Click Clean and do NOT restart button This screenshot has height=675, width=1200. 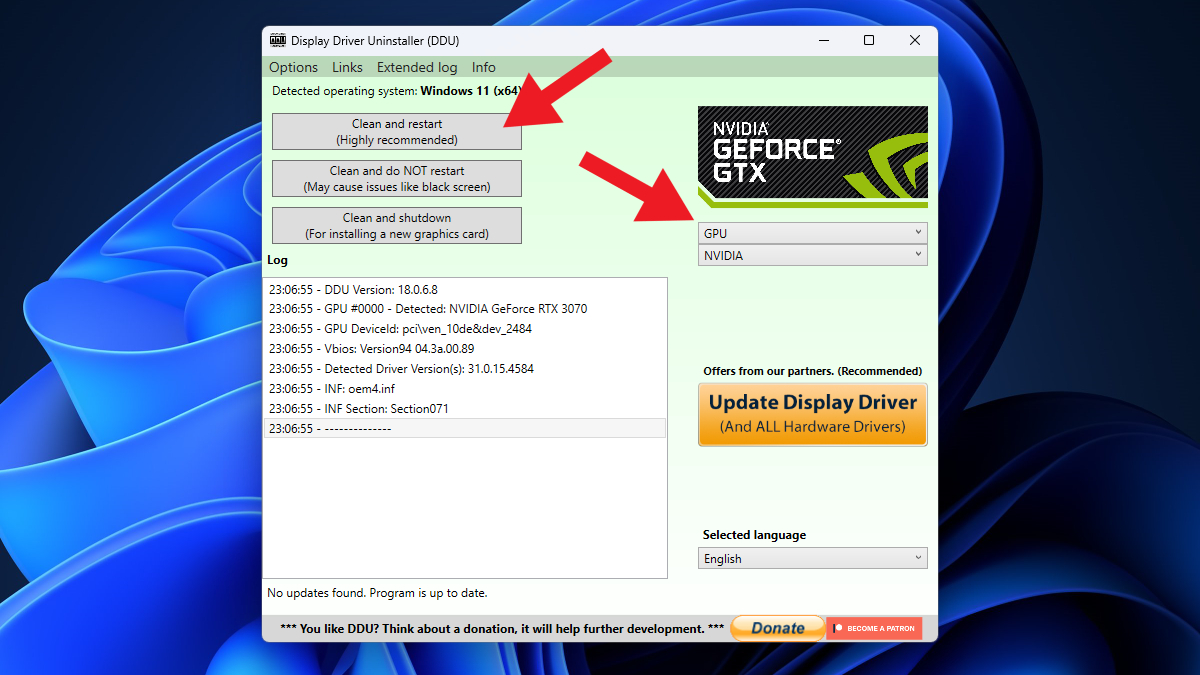pos(396,178)
